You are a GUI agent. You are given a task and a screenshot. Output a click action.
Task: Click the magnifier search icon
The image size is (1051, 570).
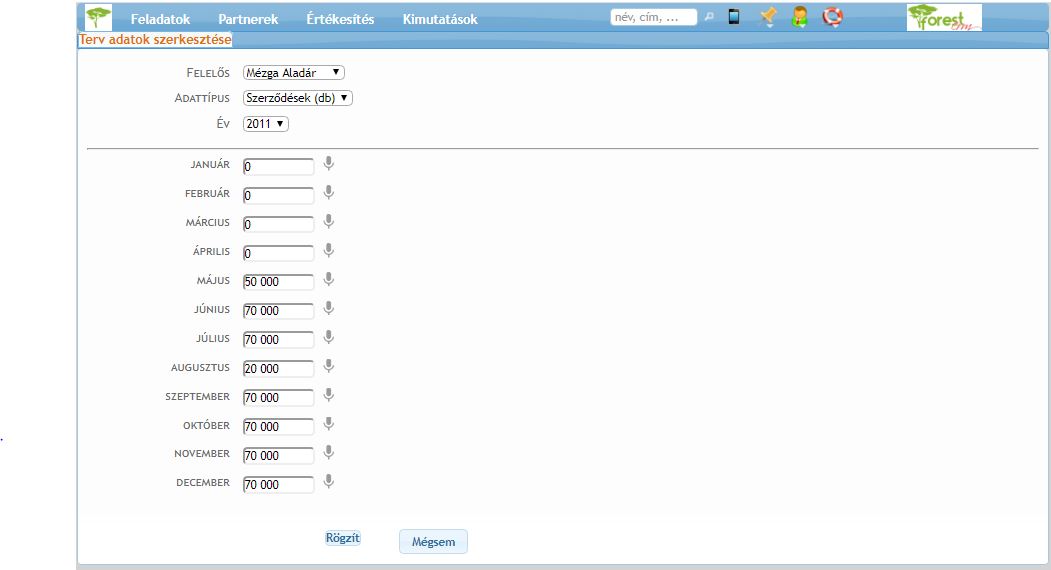(709, 17)
